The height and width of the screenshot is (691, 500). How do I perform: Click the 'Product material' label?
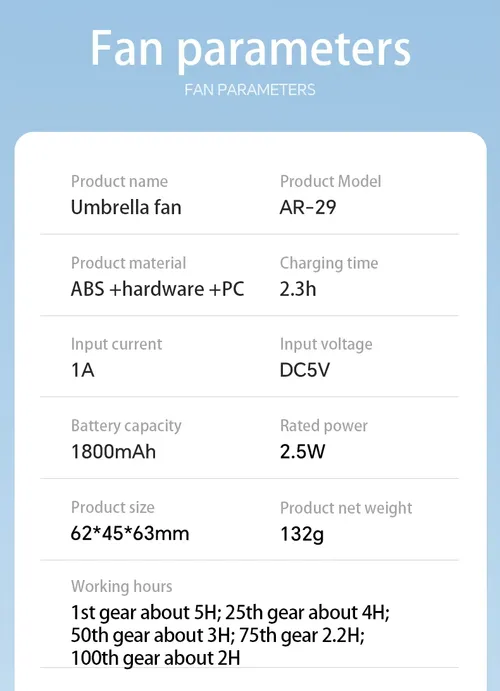(x=129, y=263)
